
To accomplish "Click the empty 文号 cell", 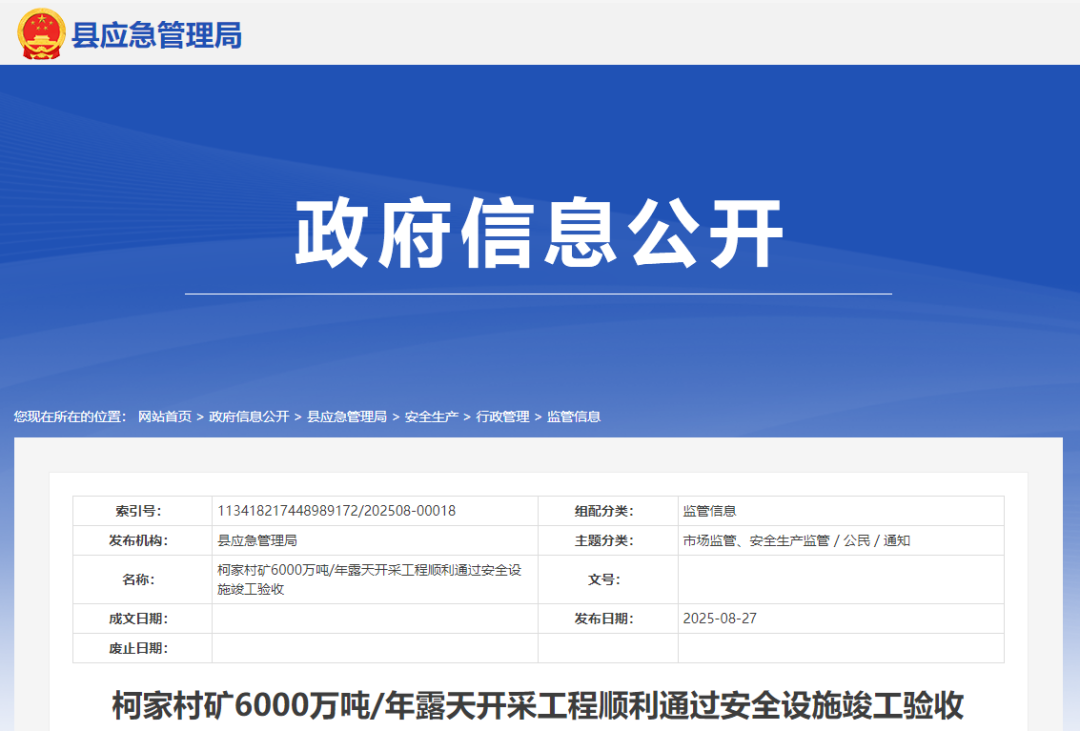I will 842,579.
